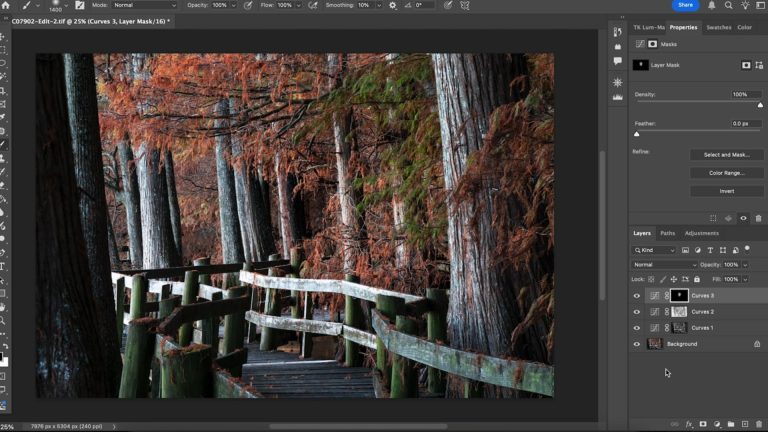Expand the brush Mode dropdown in options bar

point(144,5)
